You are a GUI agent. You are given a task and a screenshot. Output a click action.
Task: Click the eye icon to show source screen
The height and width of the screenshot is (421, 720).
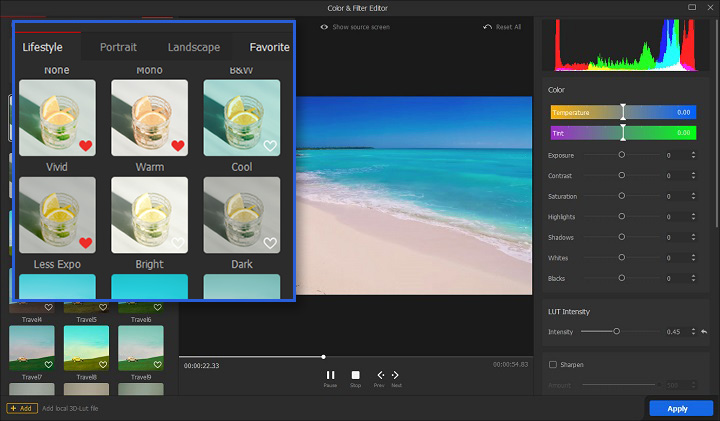324,27
